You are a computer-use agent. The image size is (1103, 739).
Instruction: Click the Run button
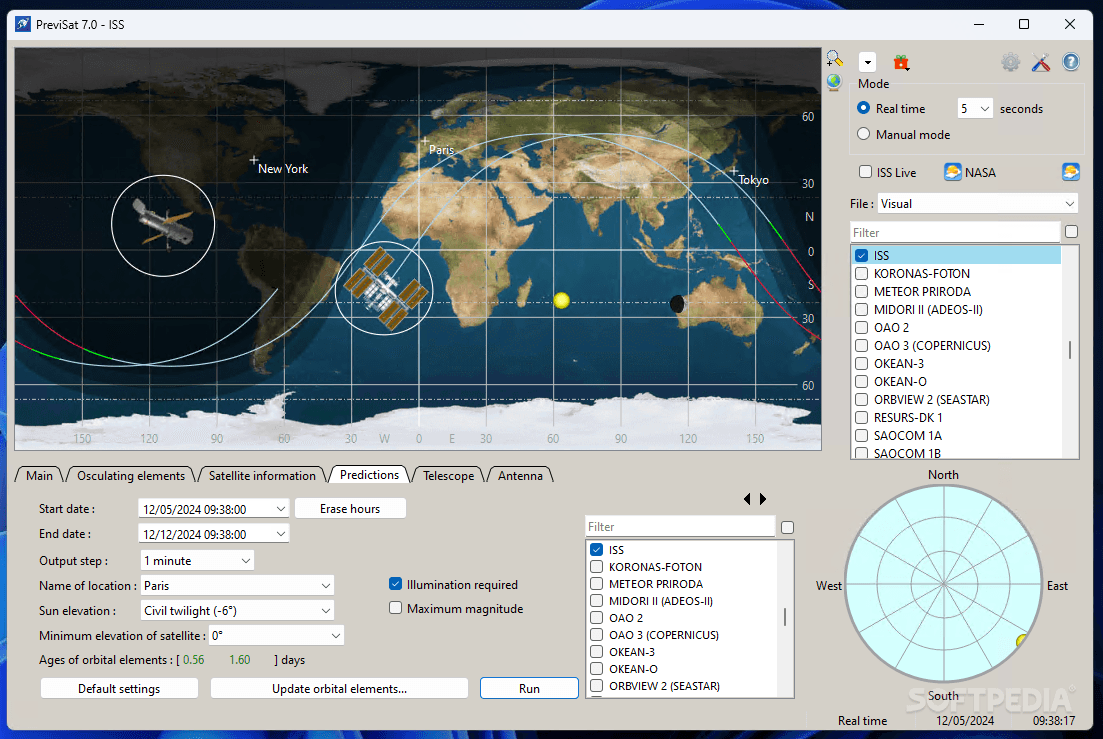[x=530, y=689]
